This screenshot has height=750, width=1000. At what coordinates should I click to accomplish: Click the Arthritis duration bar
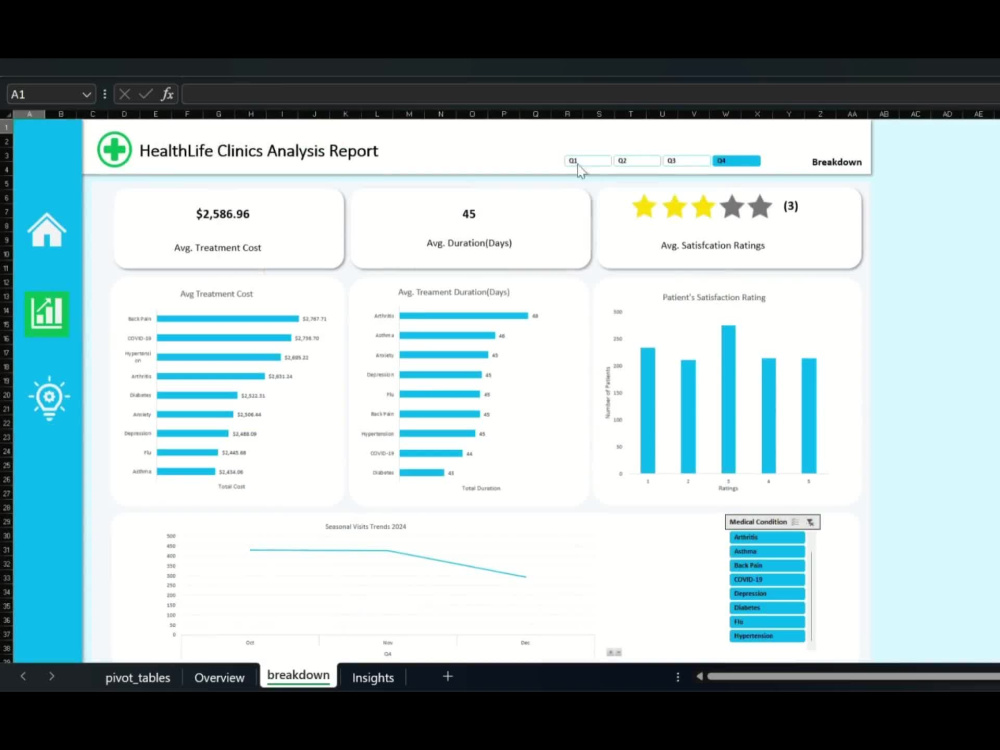464,316
